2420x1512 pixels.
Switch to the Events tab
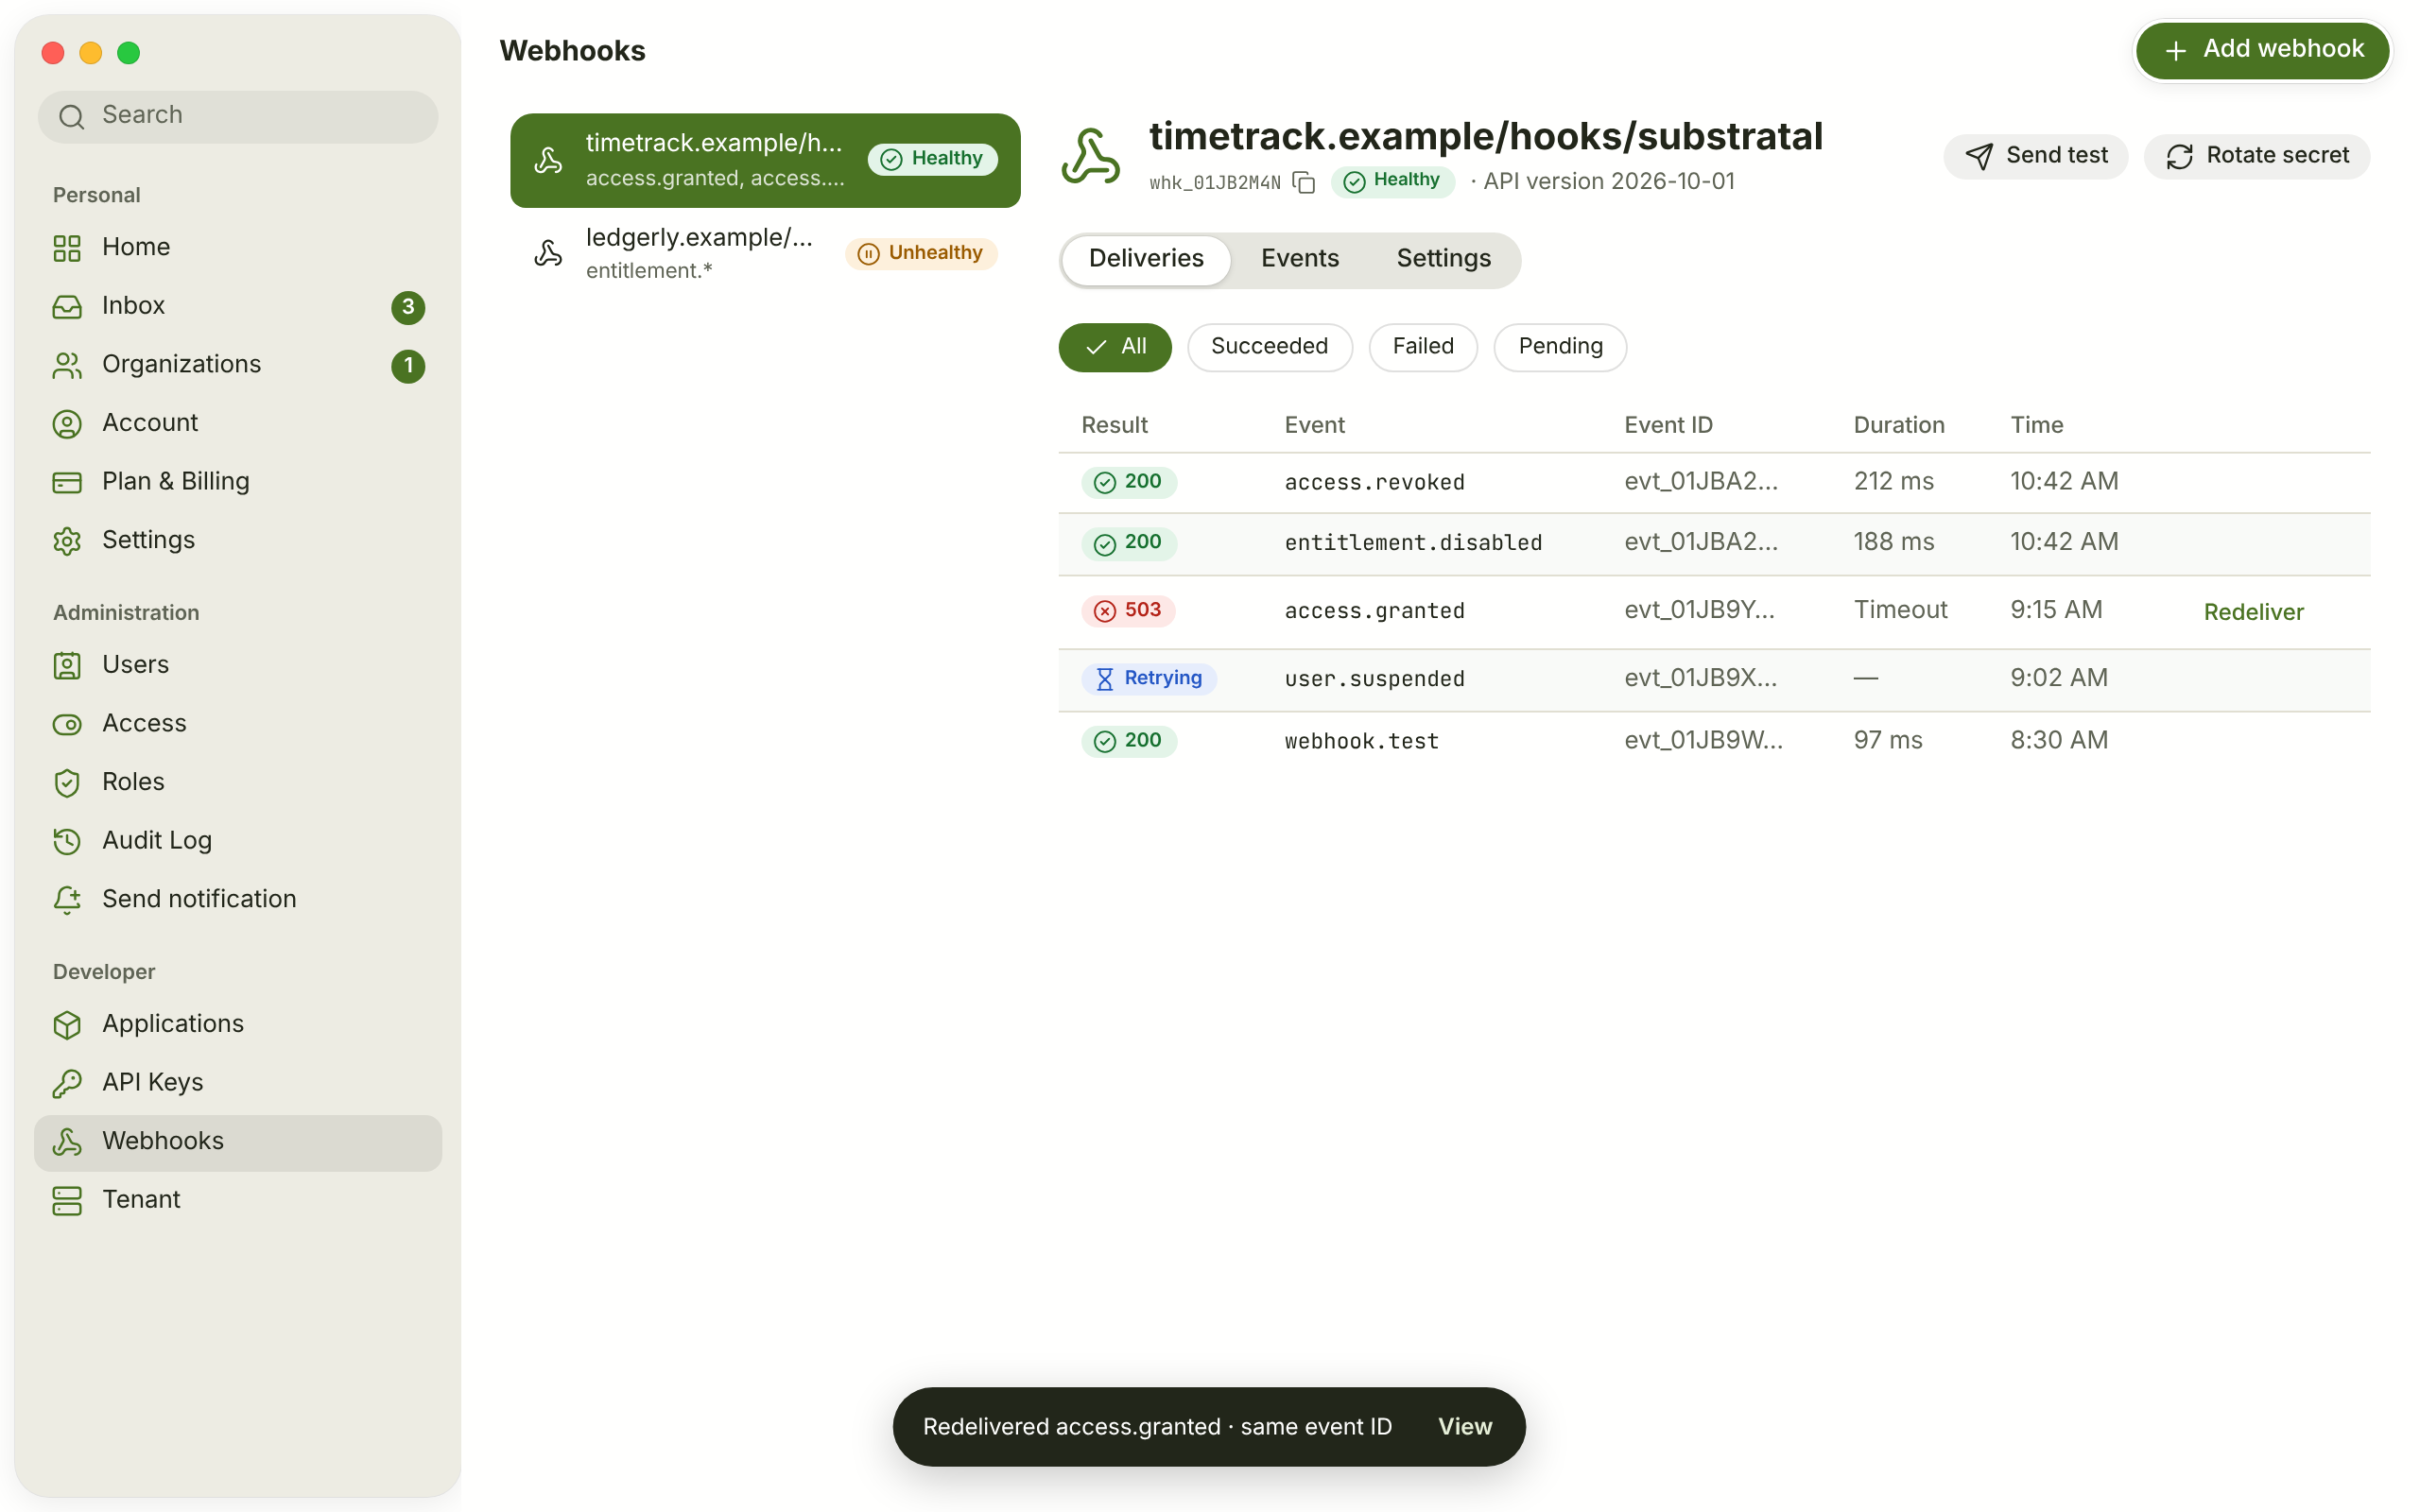1299,259
